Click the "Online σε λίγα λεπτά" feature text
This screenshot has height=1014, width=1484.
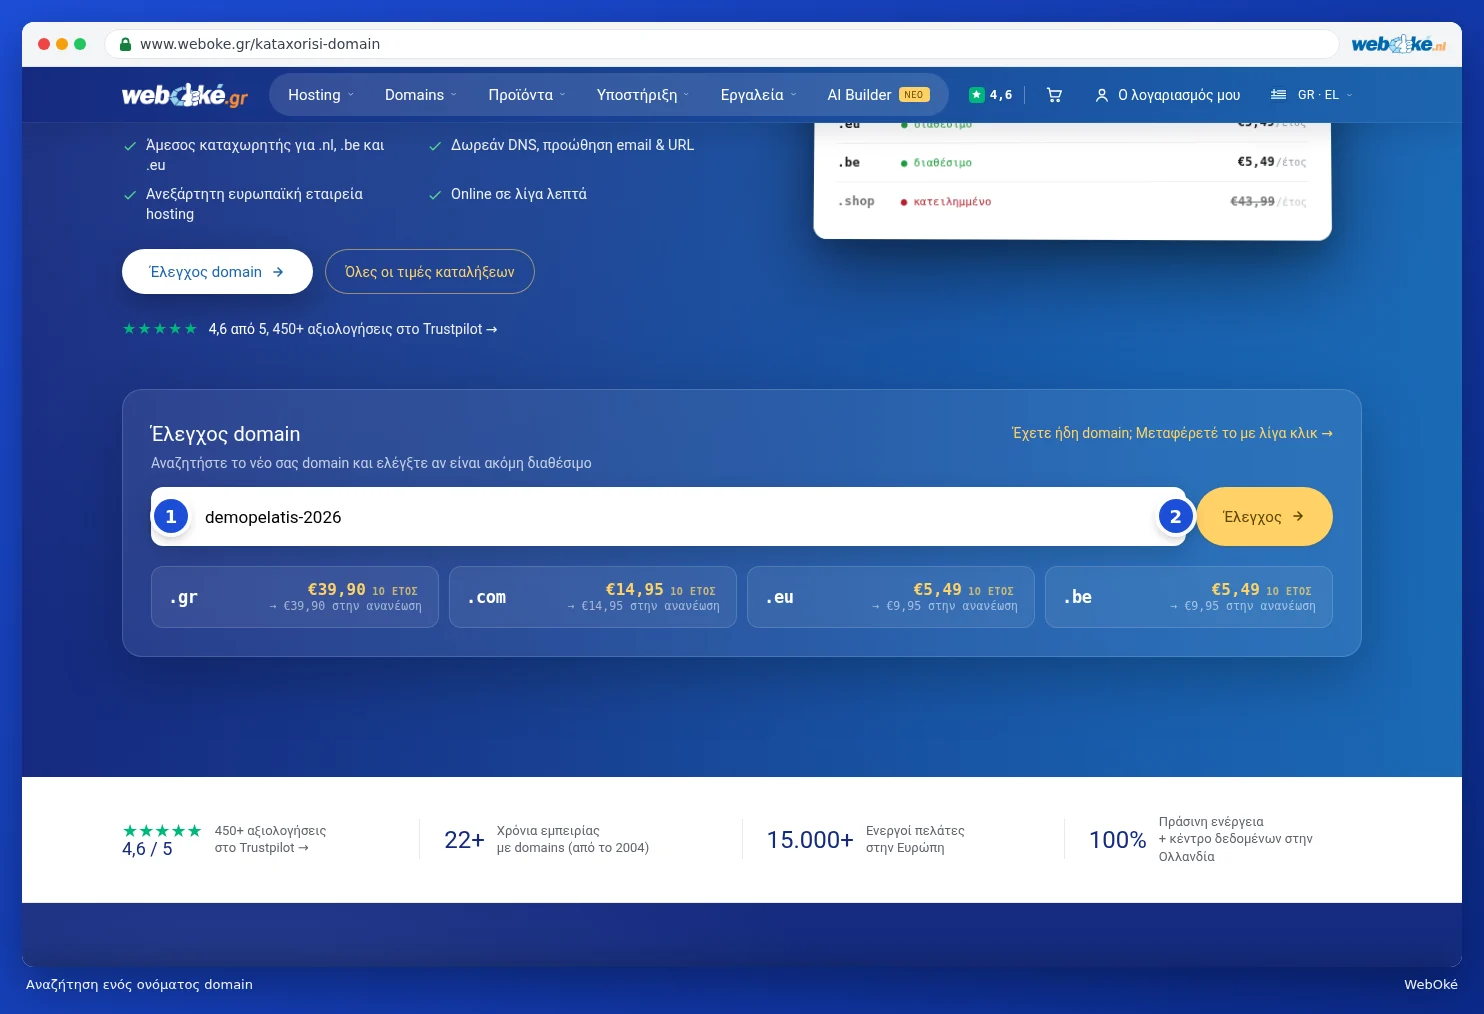(519, 194)
